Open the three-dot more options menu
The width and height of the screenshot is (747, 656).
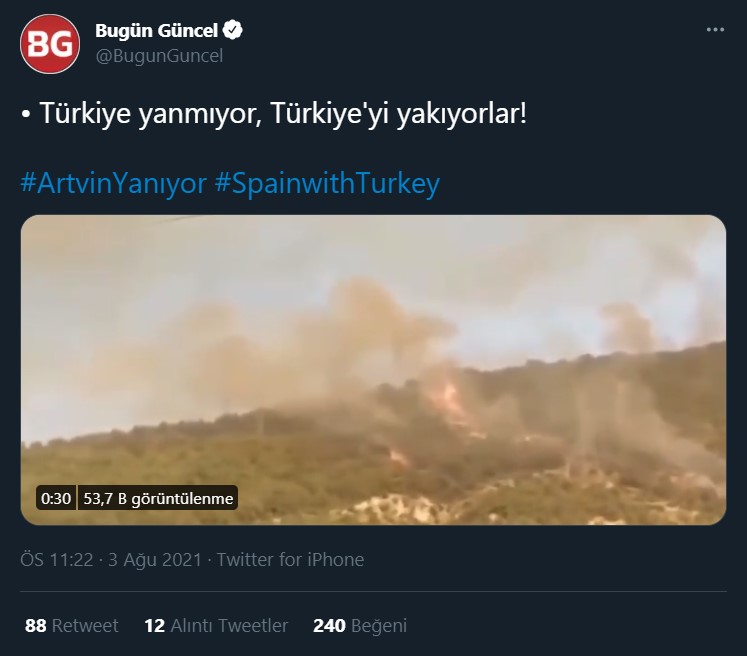click(x=715, y=30)
